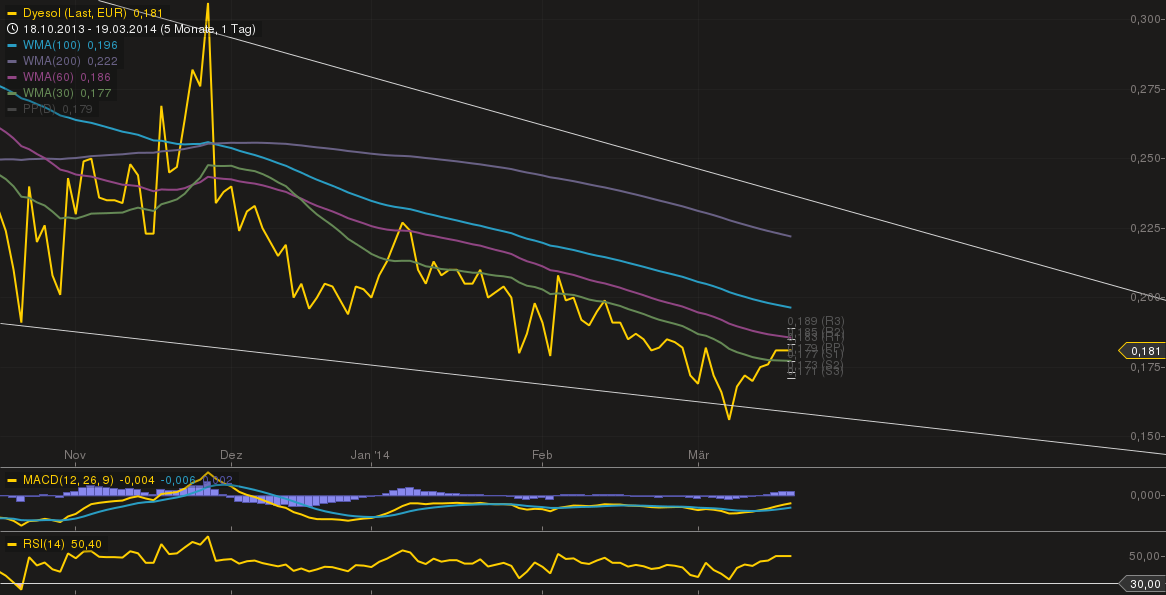Click the 0,181 price marker tag
The image size is (1166, 595).
tap(1144, 351)
